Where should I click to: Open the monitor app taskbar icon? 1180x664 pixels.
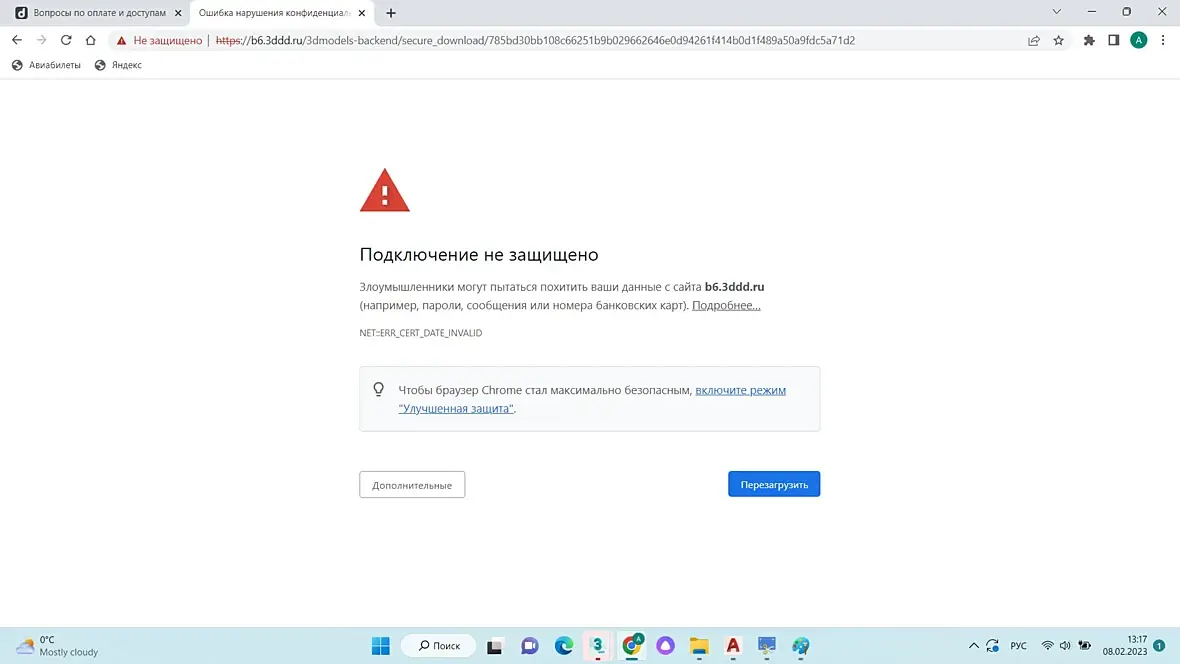[767, 646]
